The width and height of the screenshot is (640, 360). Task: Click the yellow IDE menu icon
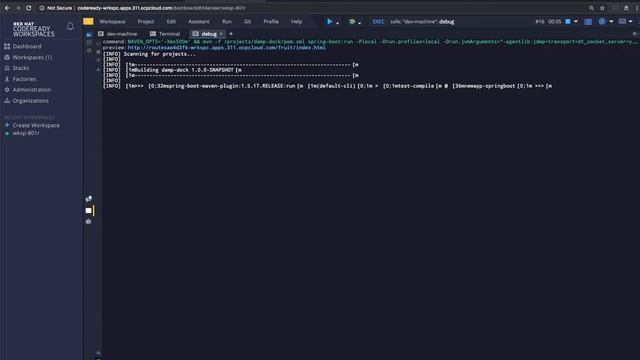tap(88, 22)
